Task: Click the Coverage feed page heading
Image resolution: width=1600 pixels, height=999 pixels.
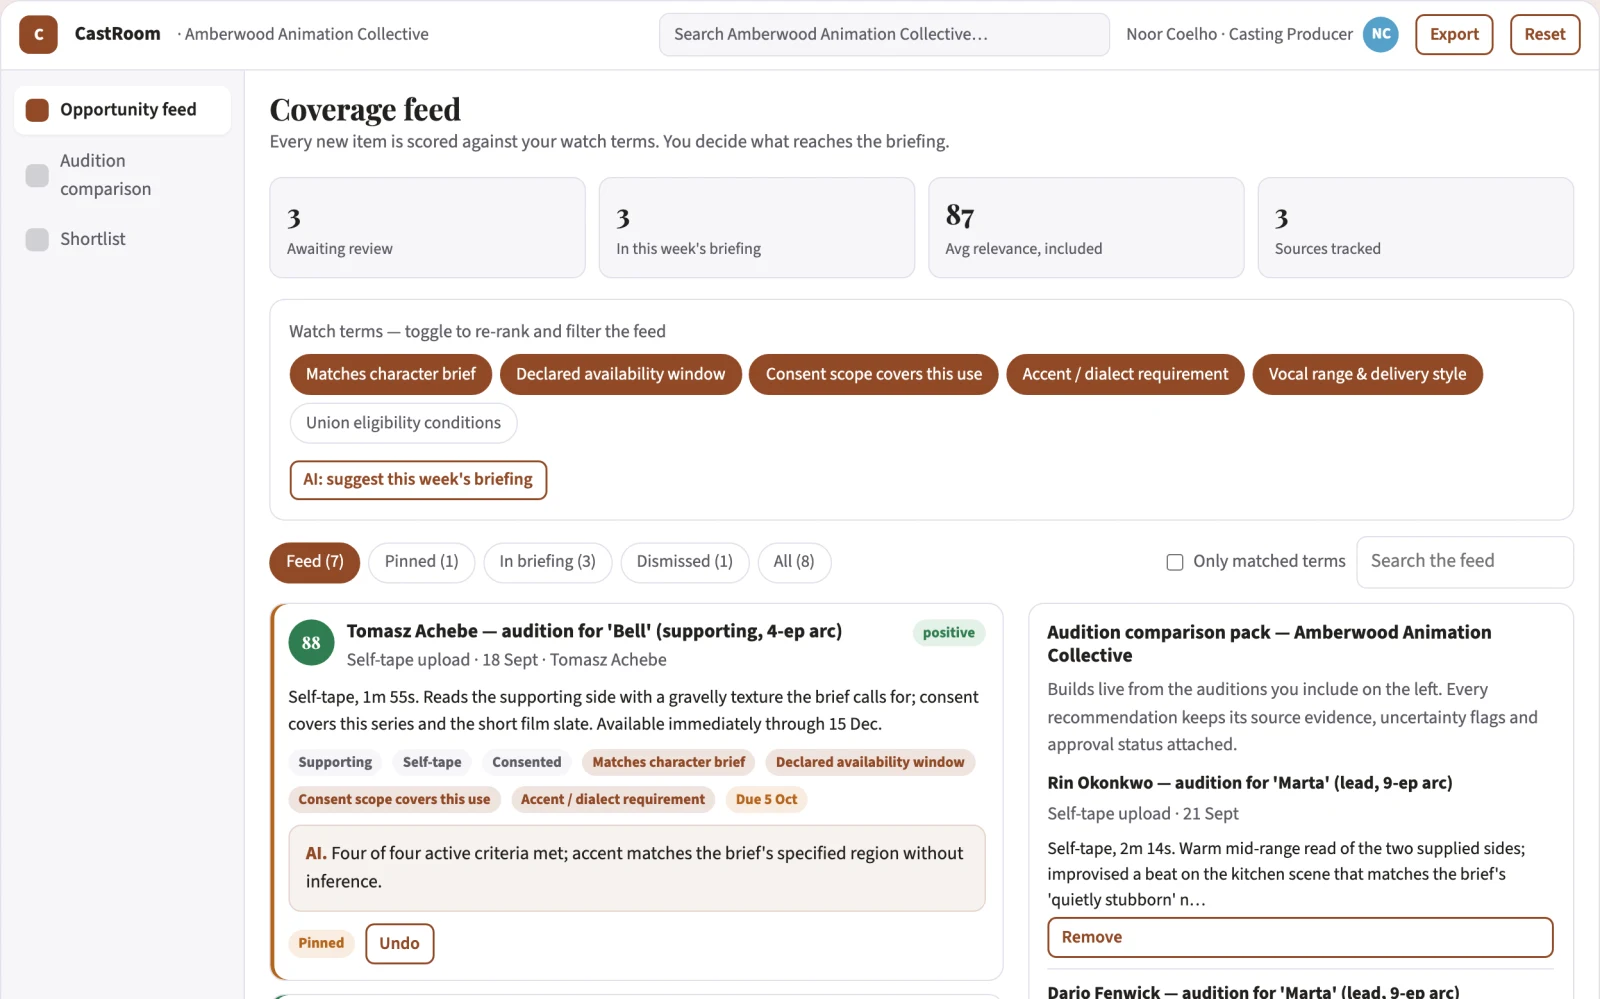Action: tap(365, 110)
